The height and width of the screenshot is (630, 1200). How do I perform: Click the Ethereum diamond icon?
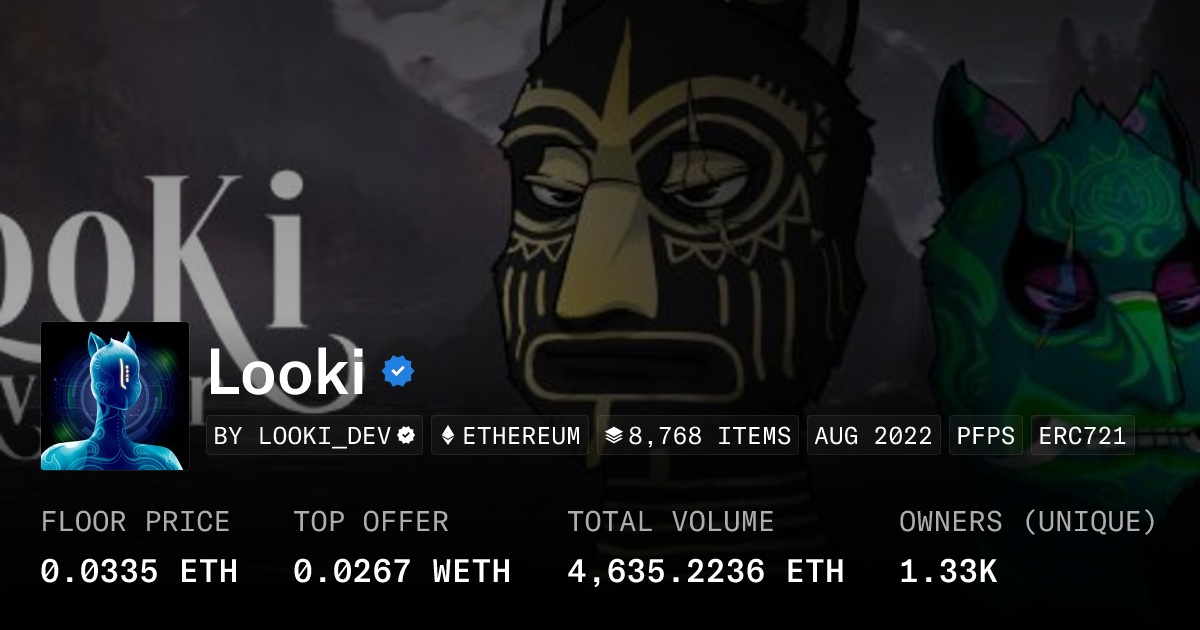click(448, 436)
